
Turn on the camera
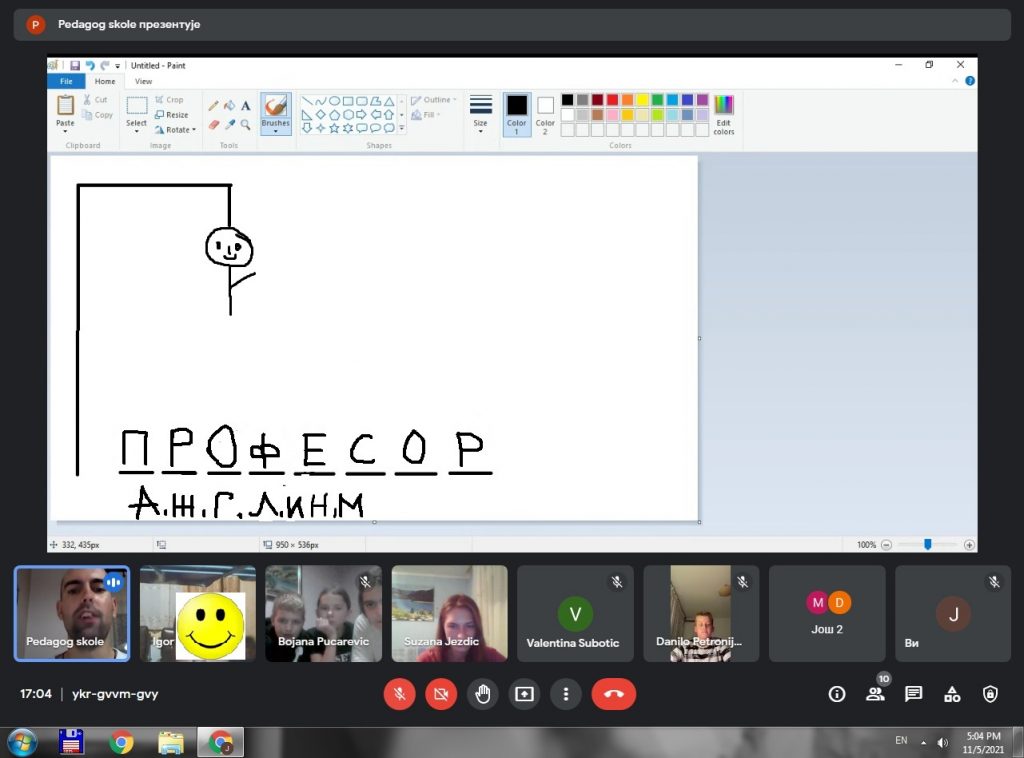click(x=441, y=694)
